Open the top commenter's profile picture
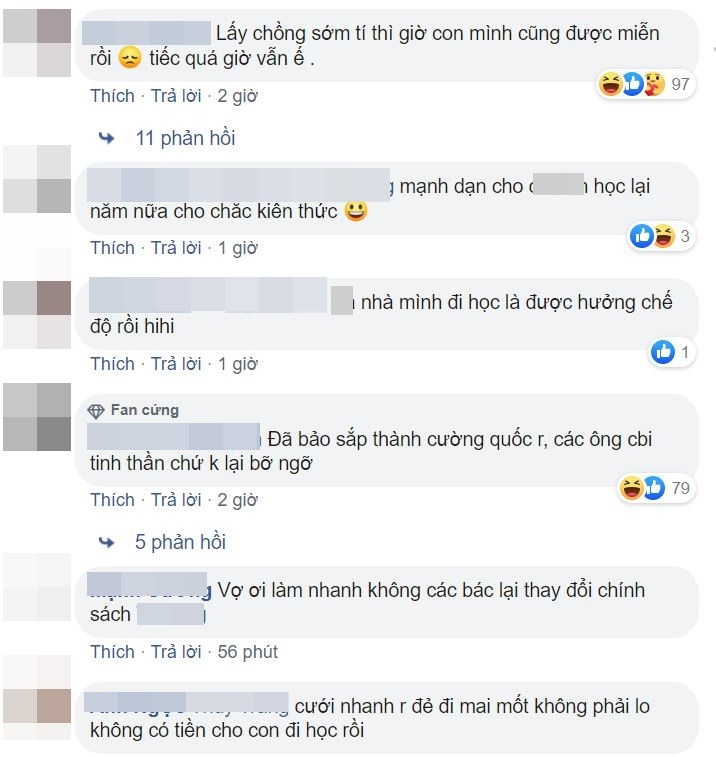The width and height of the screenshot is (716, 757). 37,42
